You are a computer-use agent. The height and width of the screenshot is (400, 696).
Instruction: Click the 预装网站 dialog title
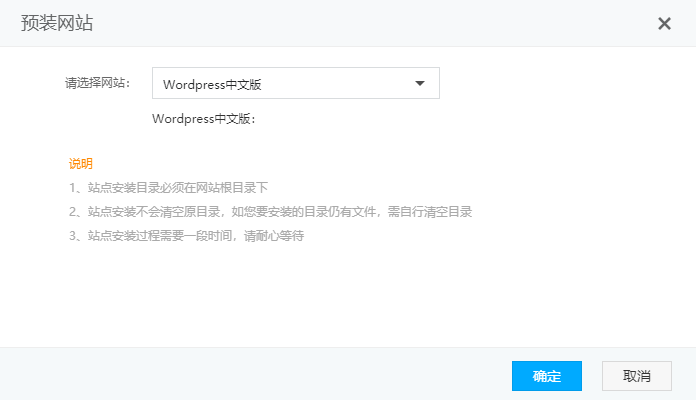tap(57, 23)
